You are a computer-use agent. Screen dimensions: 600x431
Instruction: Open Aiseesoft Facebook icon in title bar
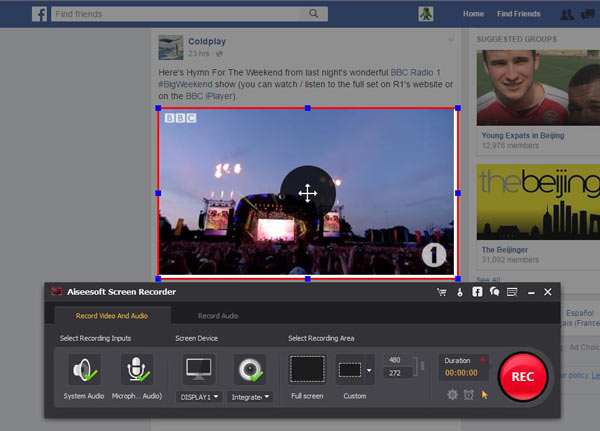tap(477, 292)
